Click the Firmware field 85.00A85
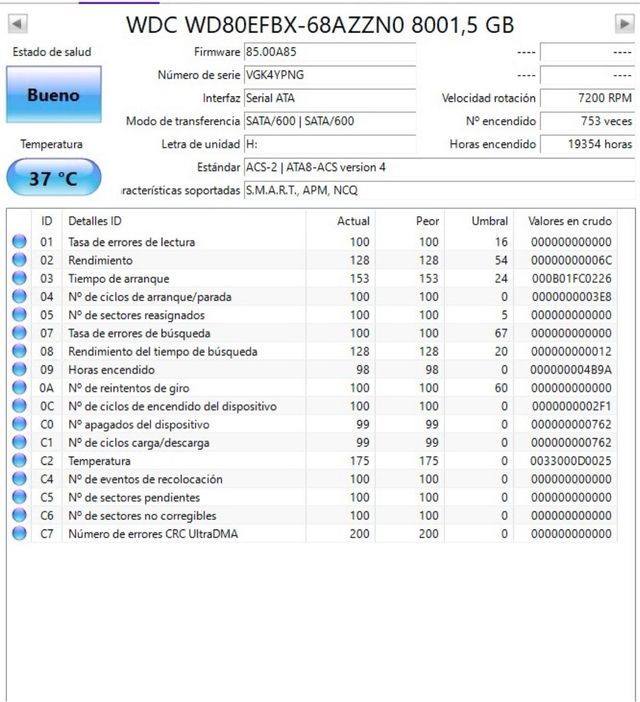The image size is (640, 702). 330,52
